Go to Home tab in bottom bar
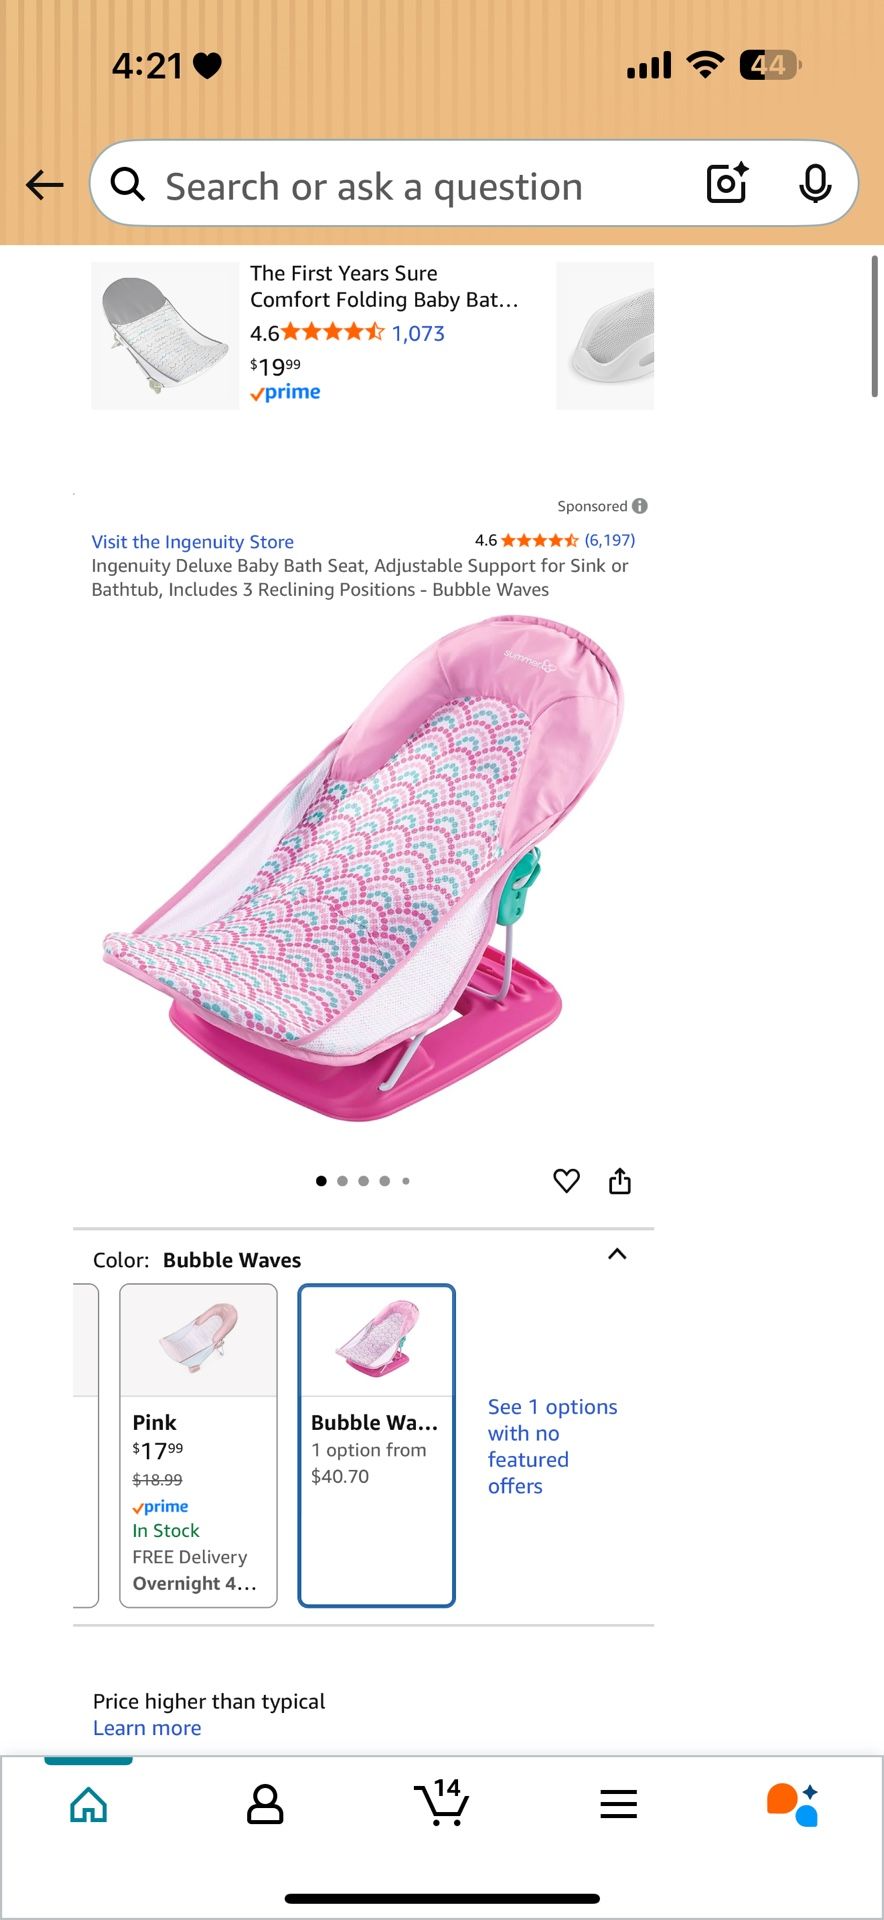This screenshot has height=1920, width=884. coord(88,1804)
